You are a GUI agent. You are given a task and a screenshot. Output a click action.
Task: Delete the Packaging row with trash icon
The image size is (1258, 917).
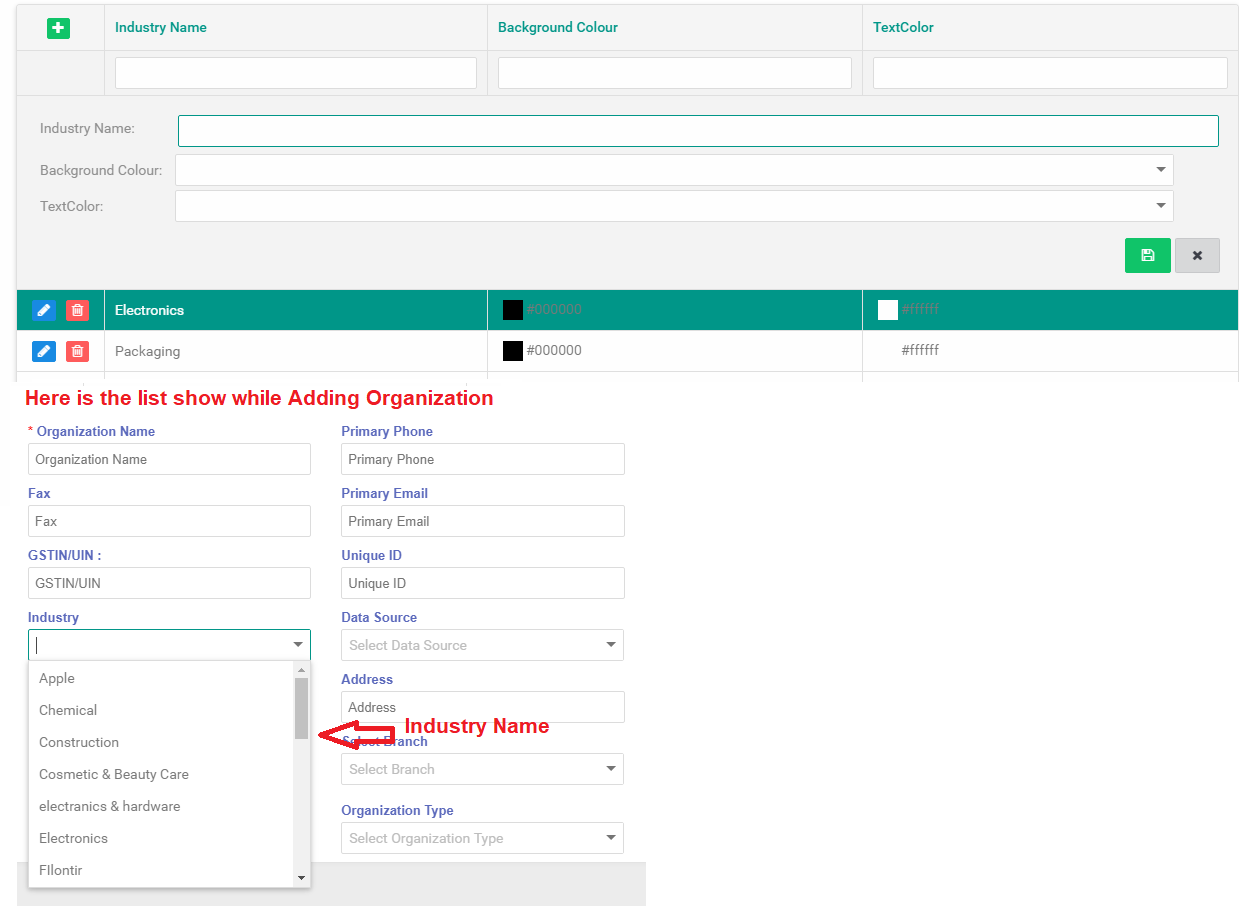[x=77, y=351]
